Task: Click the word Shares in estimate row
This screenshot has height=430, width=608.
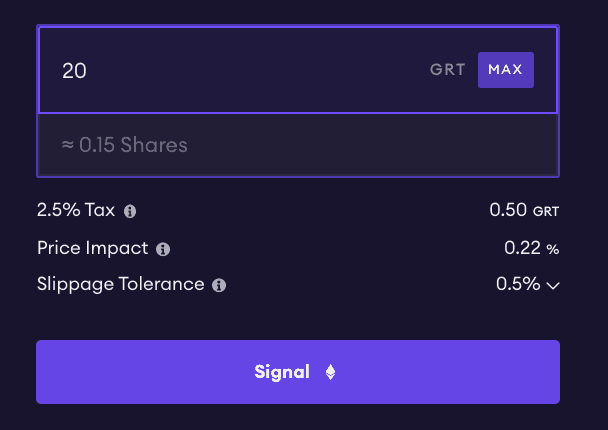Action: (x=154, y=145)
